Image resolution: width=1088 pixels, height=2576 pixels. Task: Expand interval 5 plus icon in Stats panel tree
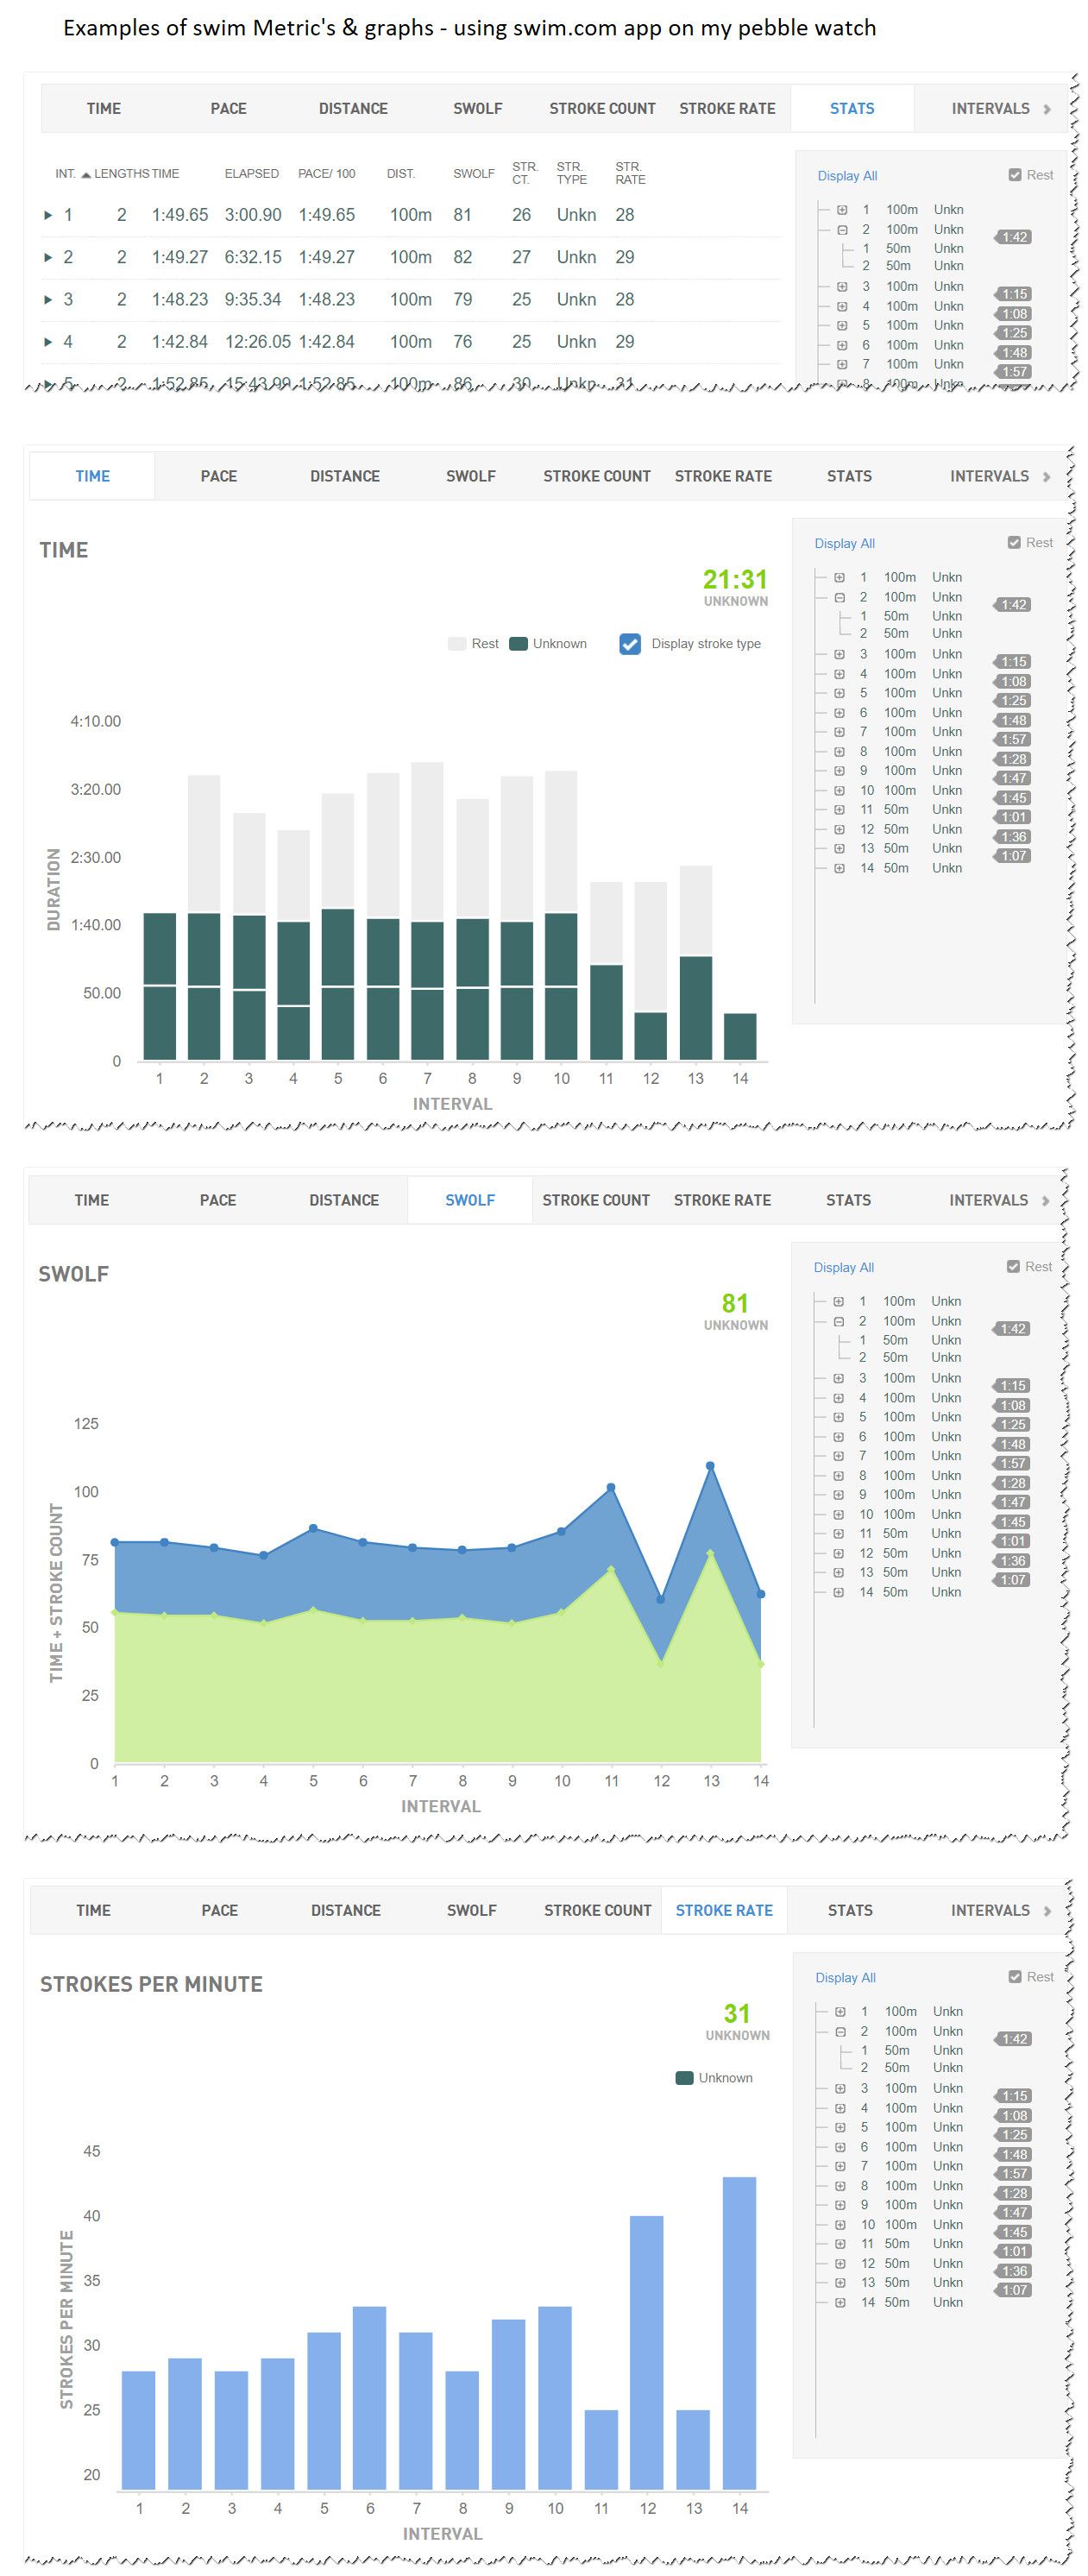click(842, 325)
